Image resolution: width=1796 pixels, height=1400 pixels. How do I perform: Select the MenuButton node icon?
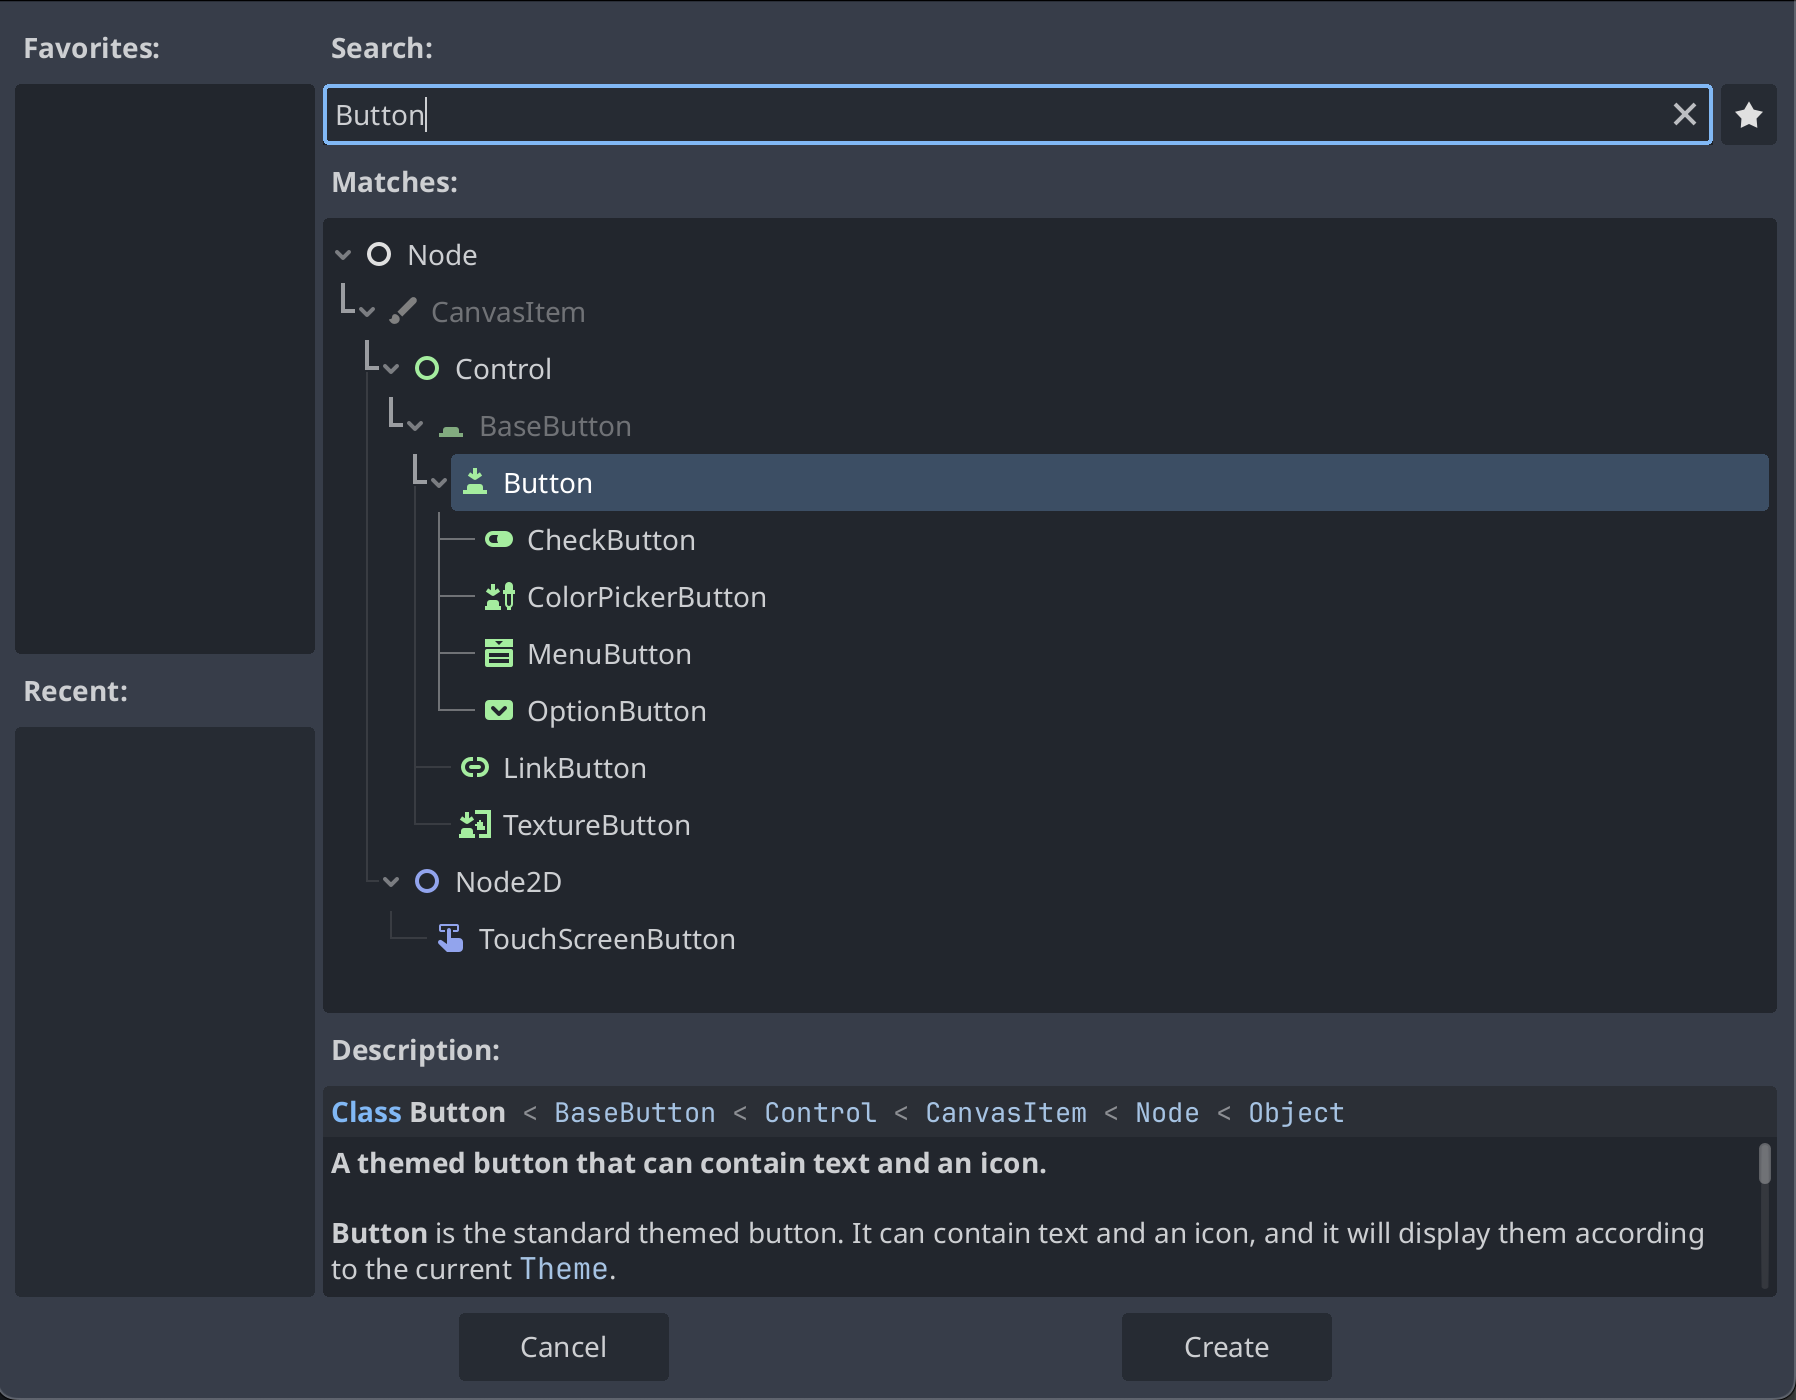(498, 653)
